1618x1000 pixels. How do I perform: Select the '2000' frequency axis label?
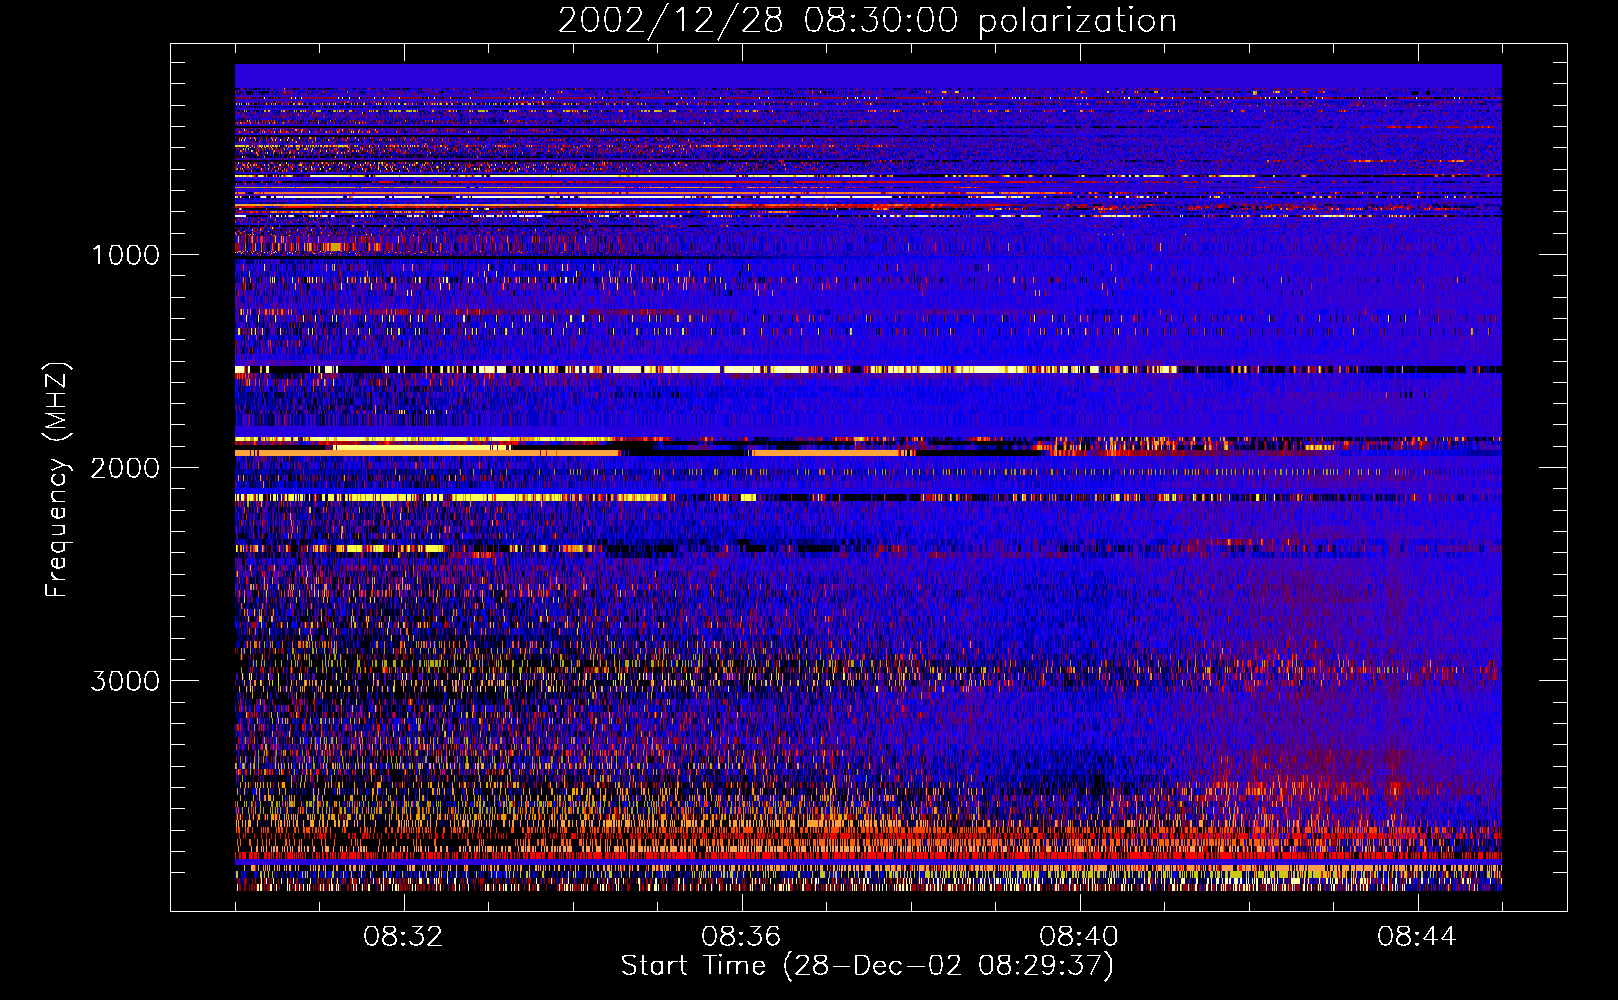tap(125, 468)
